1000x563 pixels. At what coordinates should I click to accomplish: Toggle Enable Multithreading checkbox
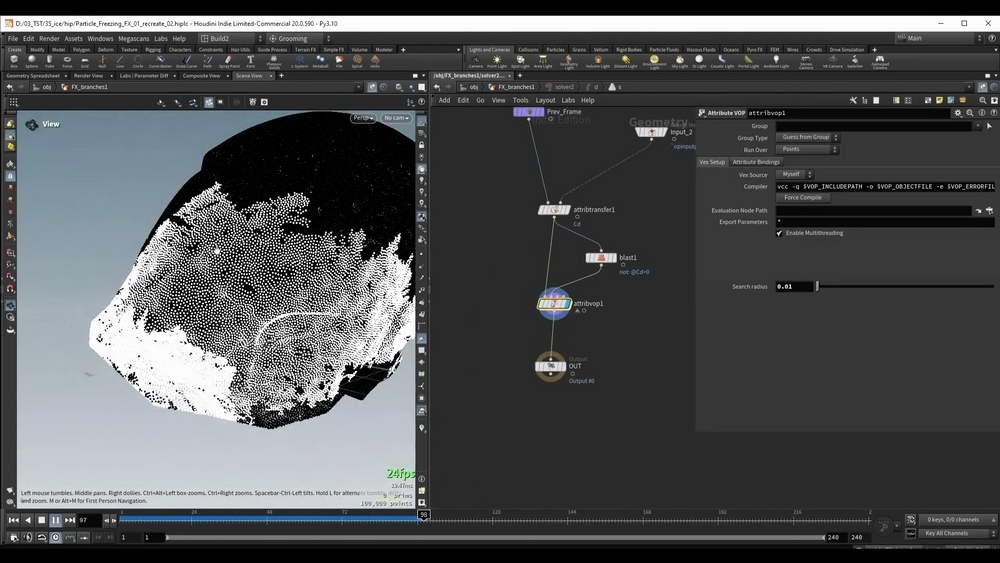pyautogui.click(x=779, y=233)
